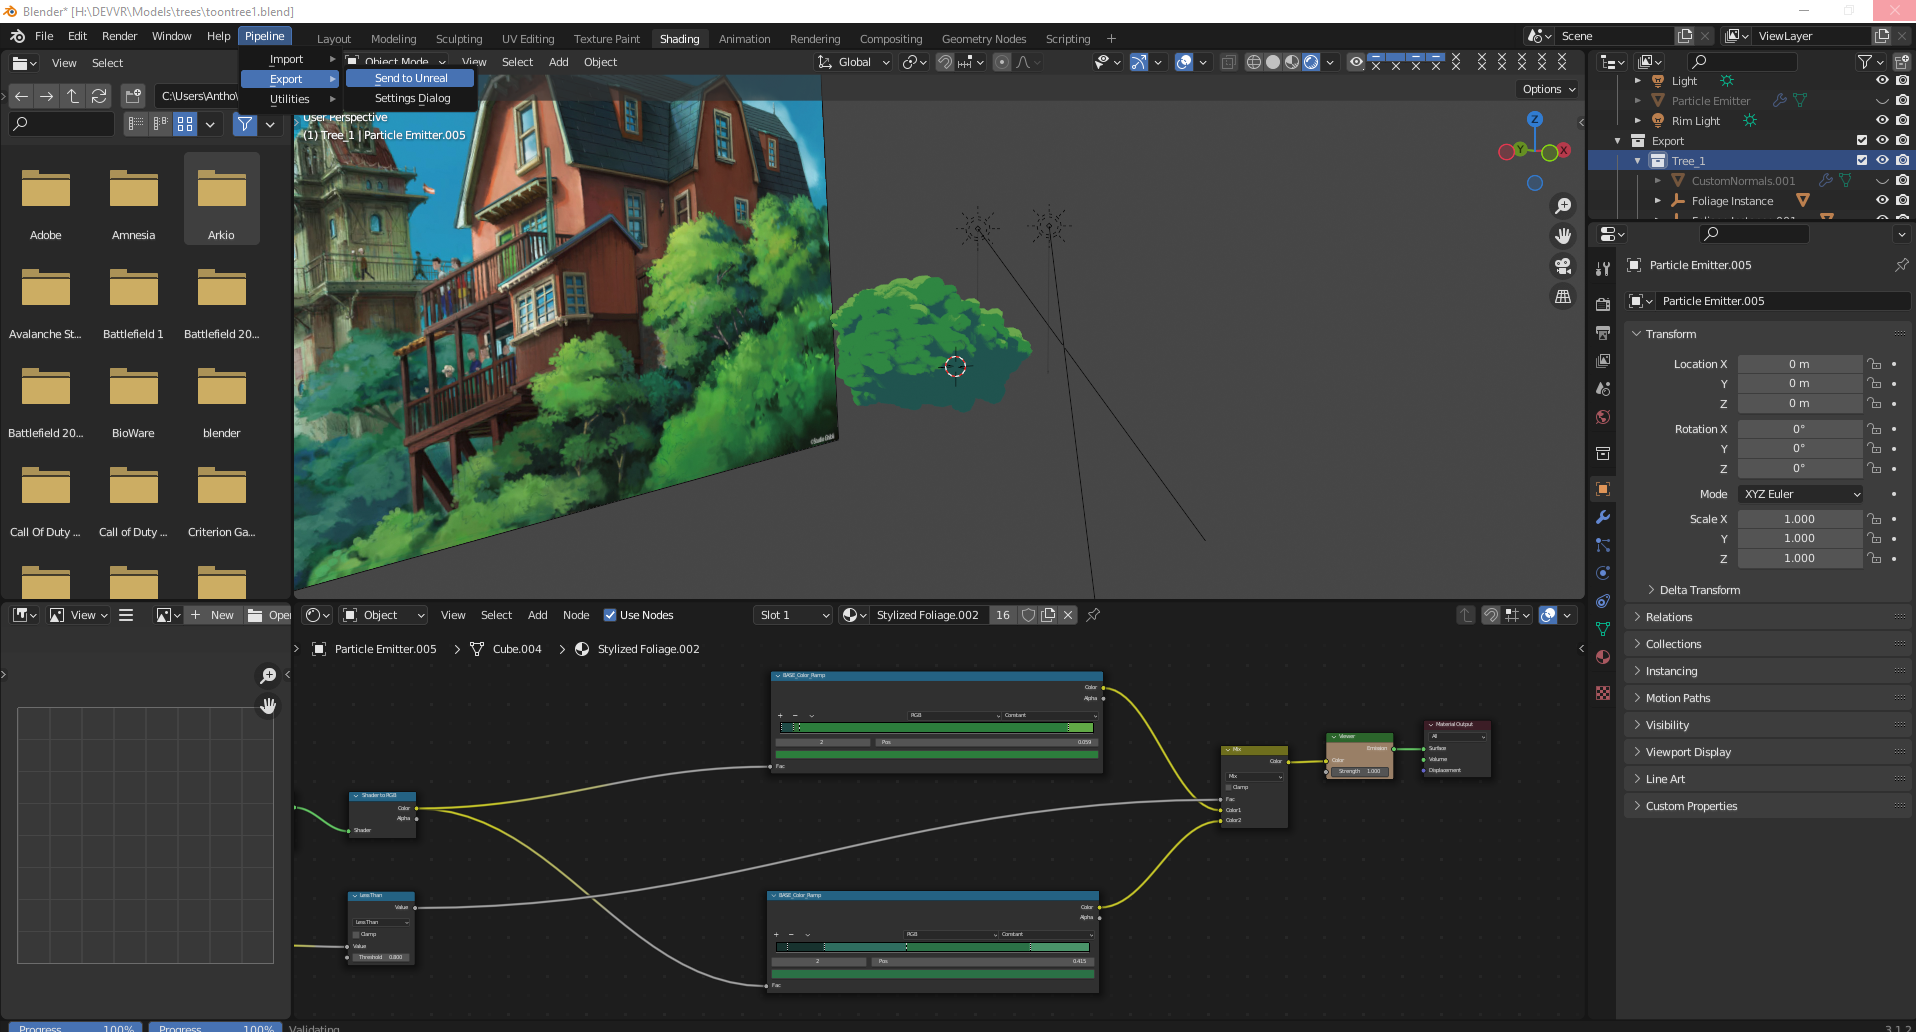Open the World properties tab icon
This screenshot has width=1916, height=1032.
point(1603,417)
